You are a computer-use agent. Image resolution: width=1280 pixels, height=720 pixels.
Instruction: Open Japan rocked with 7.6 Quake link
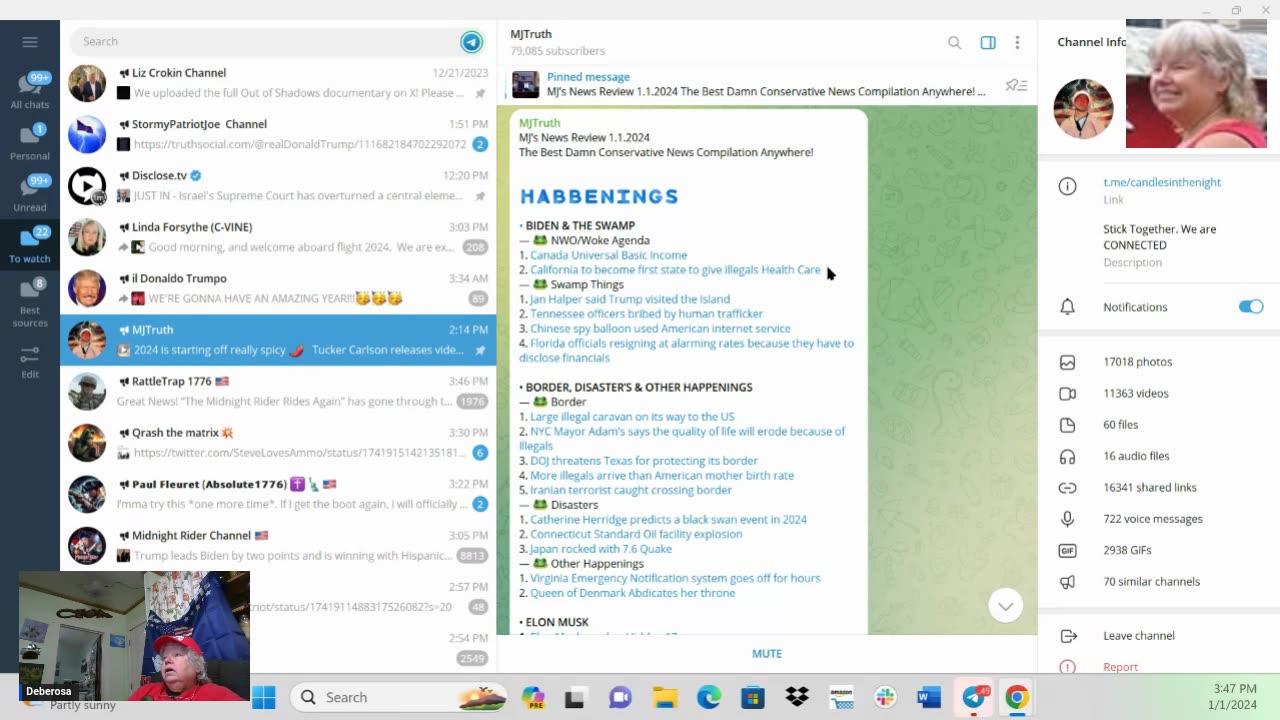tap(601, 549)
